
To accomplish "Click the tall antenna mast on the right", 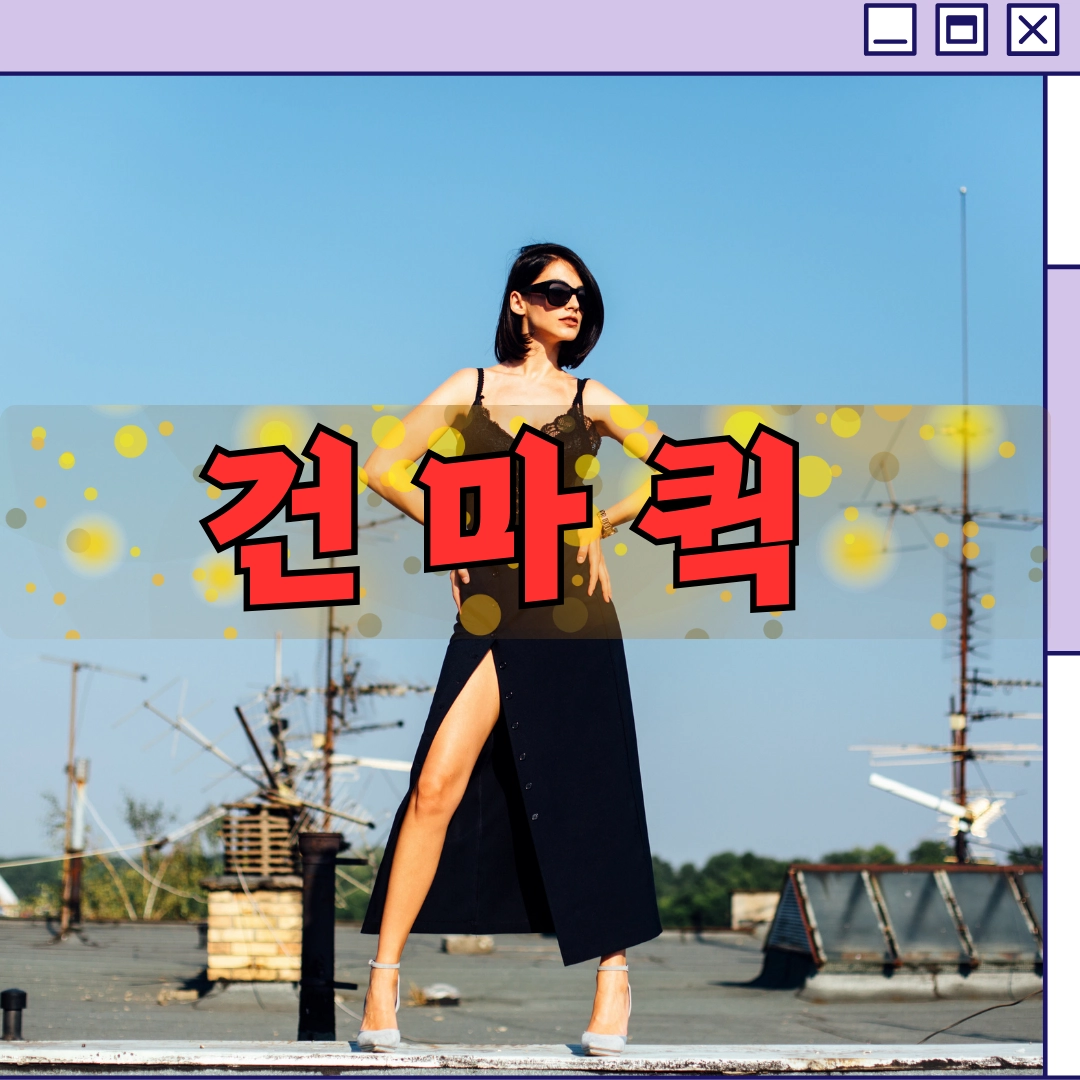I will pyautogui.click(x=963, y=523).
